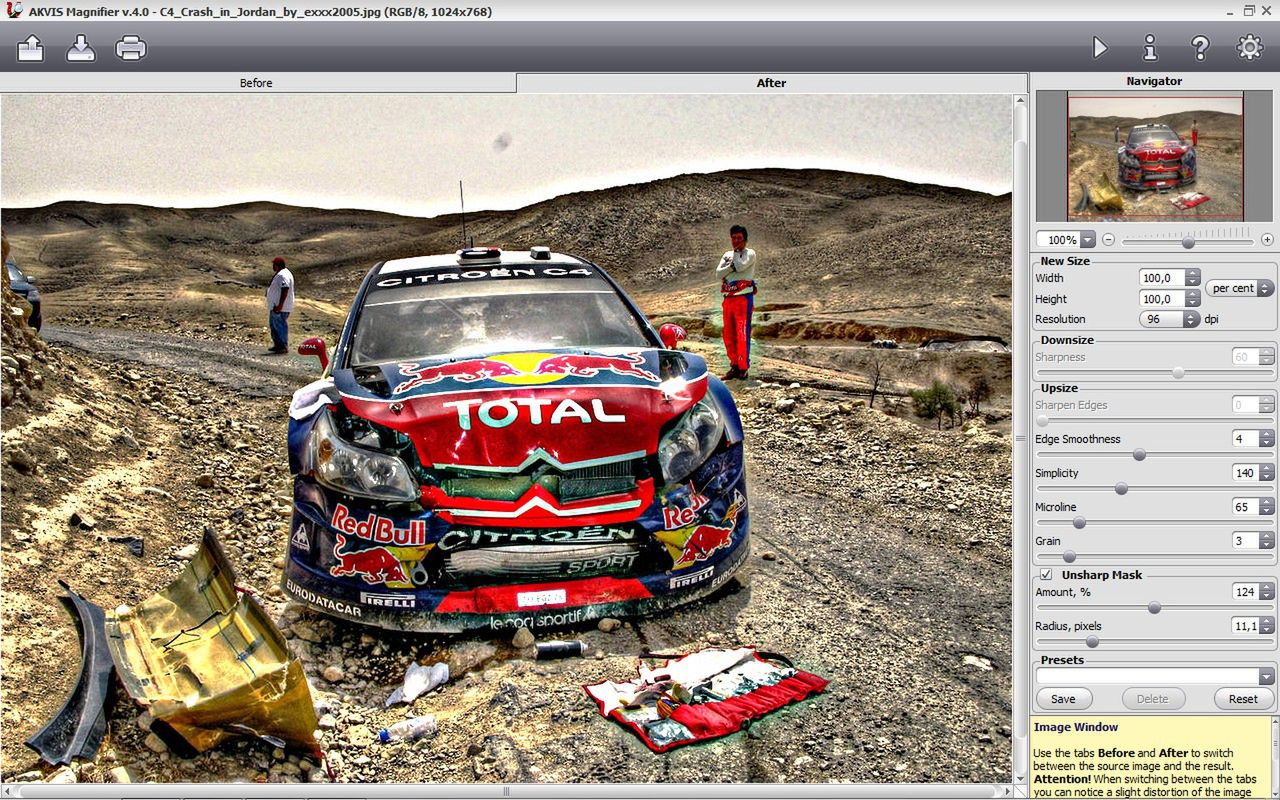Screen dimensions: 1280x800
Task: Click the Grain value spinner
Action: pos(1267,541)
